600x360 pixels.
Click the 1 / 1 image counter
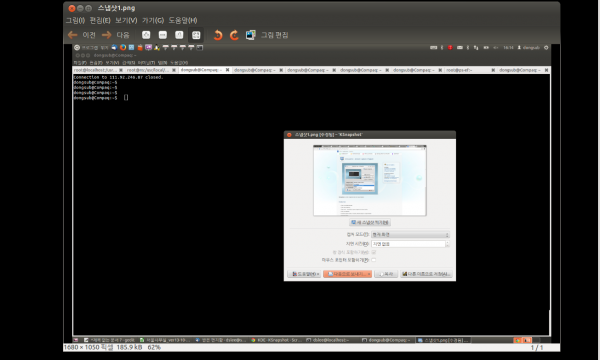[537, 347]
